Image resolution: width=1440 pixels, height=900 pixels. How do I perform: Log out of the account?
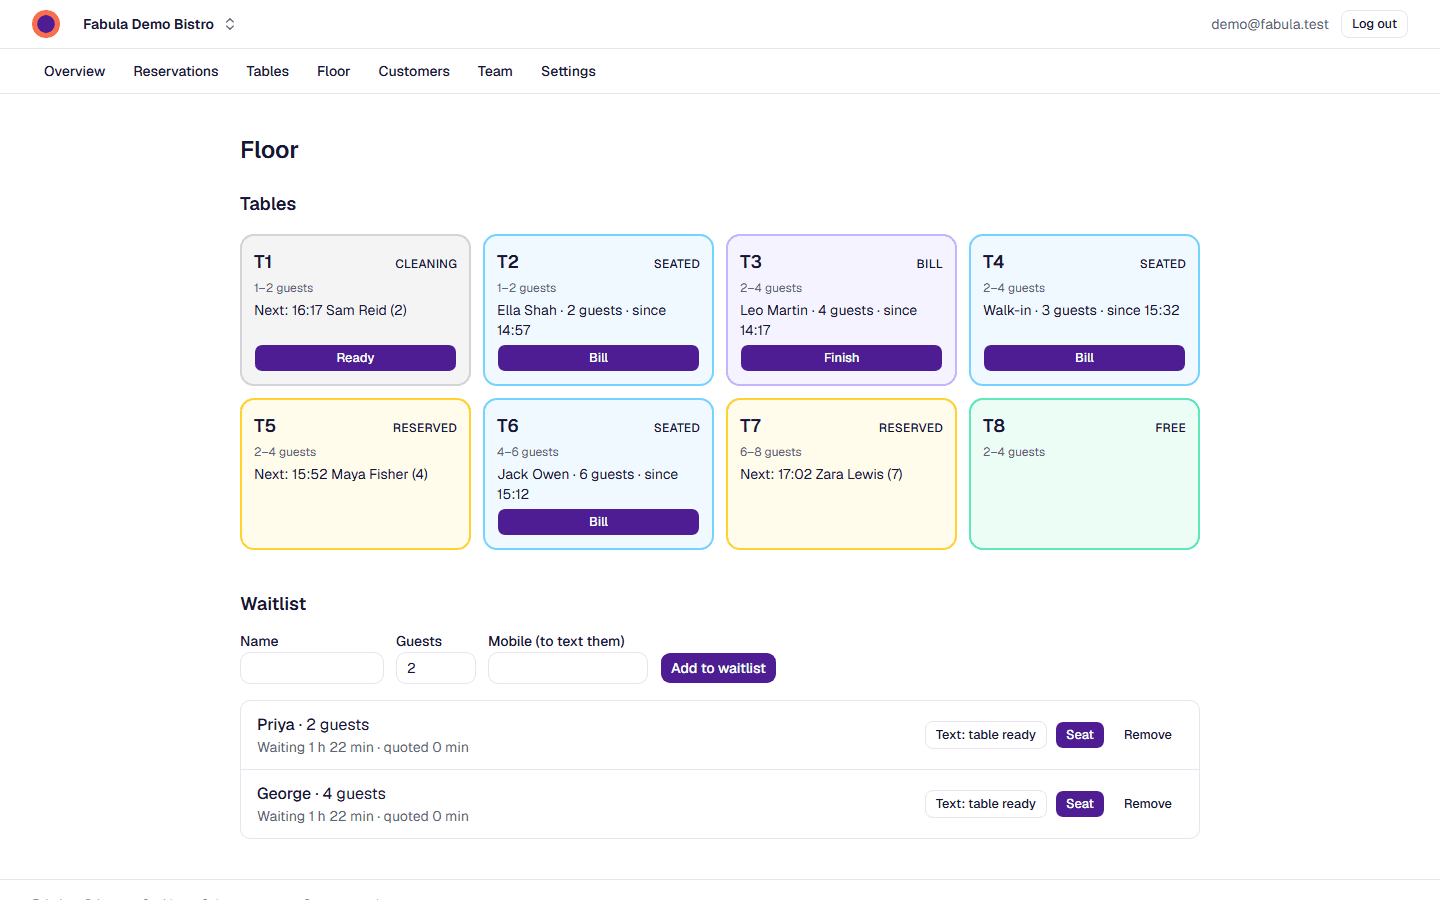pos(1374,24)
